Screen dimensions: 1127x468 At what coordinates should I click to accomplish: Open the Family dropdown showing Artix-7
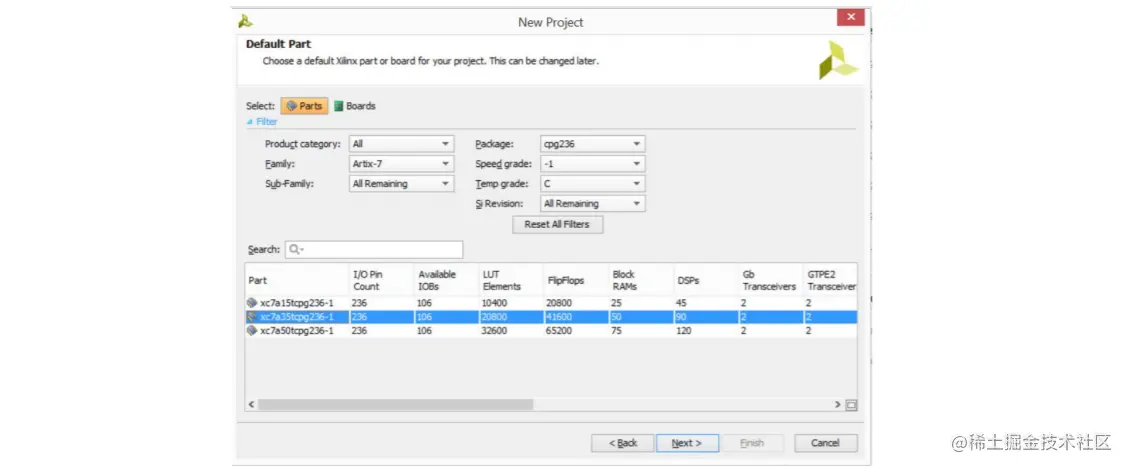(x=401, y=164)
